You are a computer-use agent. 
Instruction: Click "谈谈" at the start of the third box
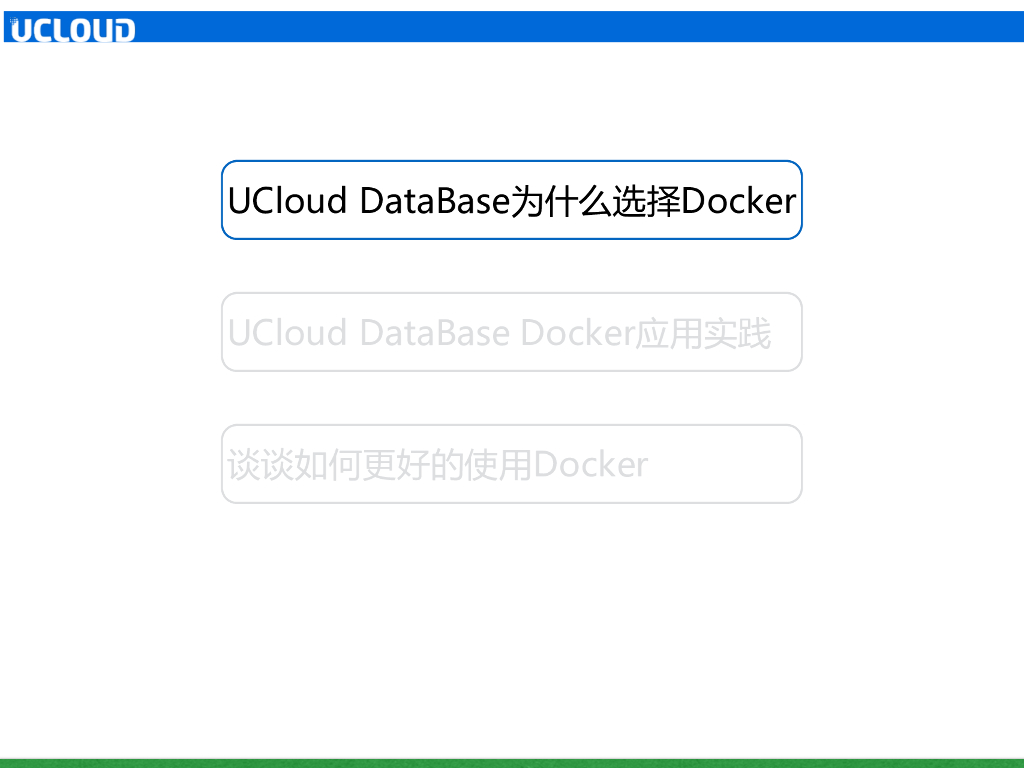coord(261,465)
